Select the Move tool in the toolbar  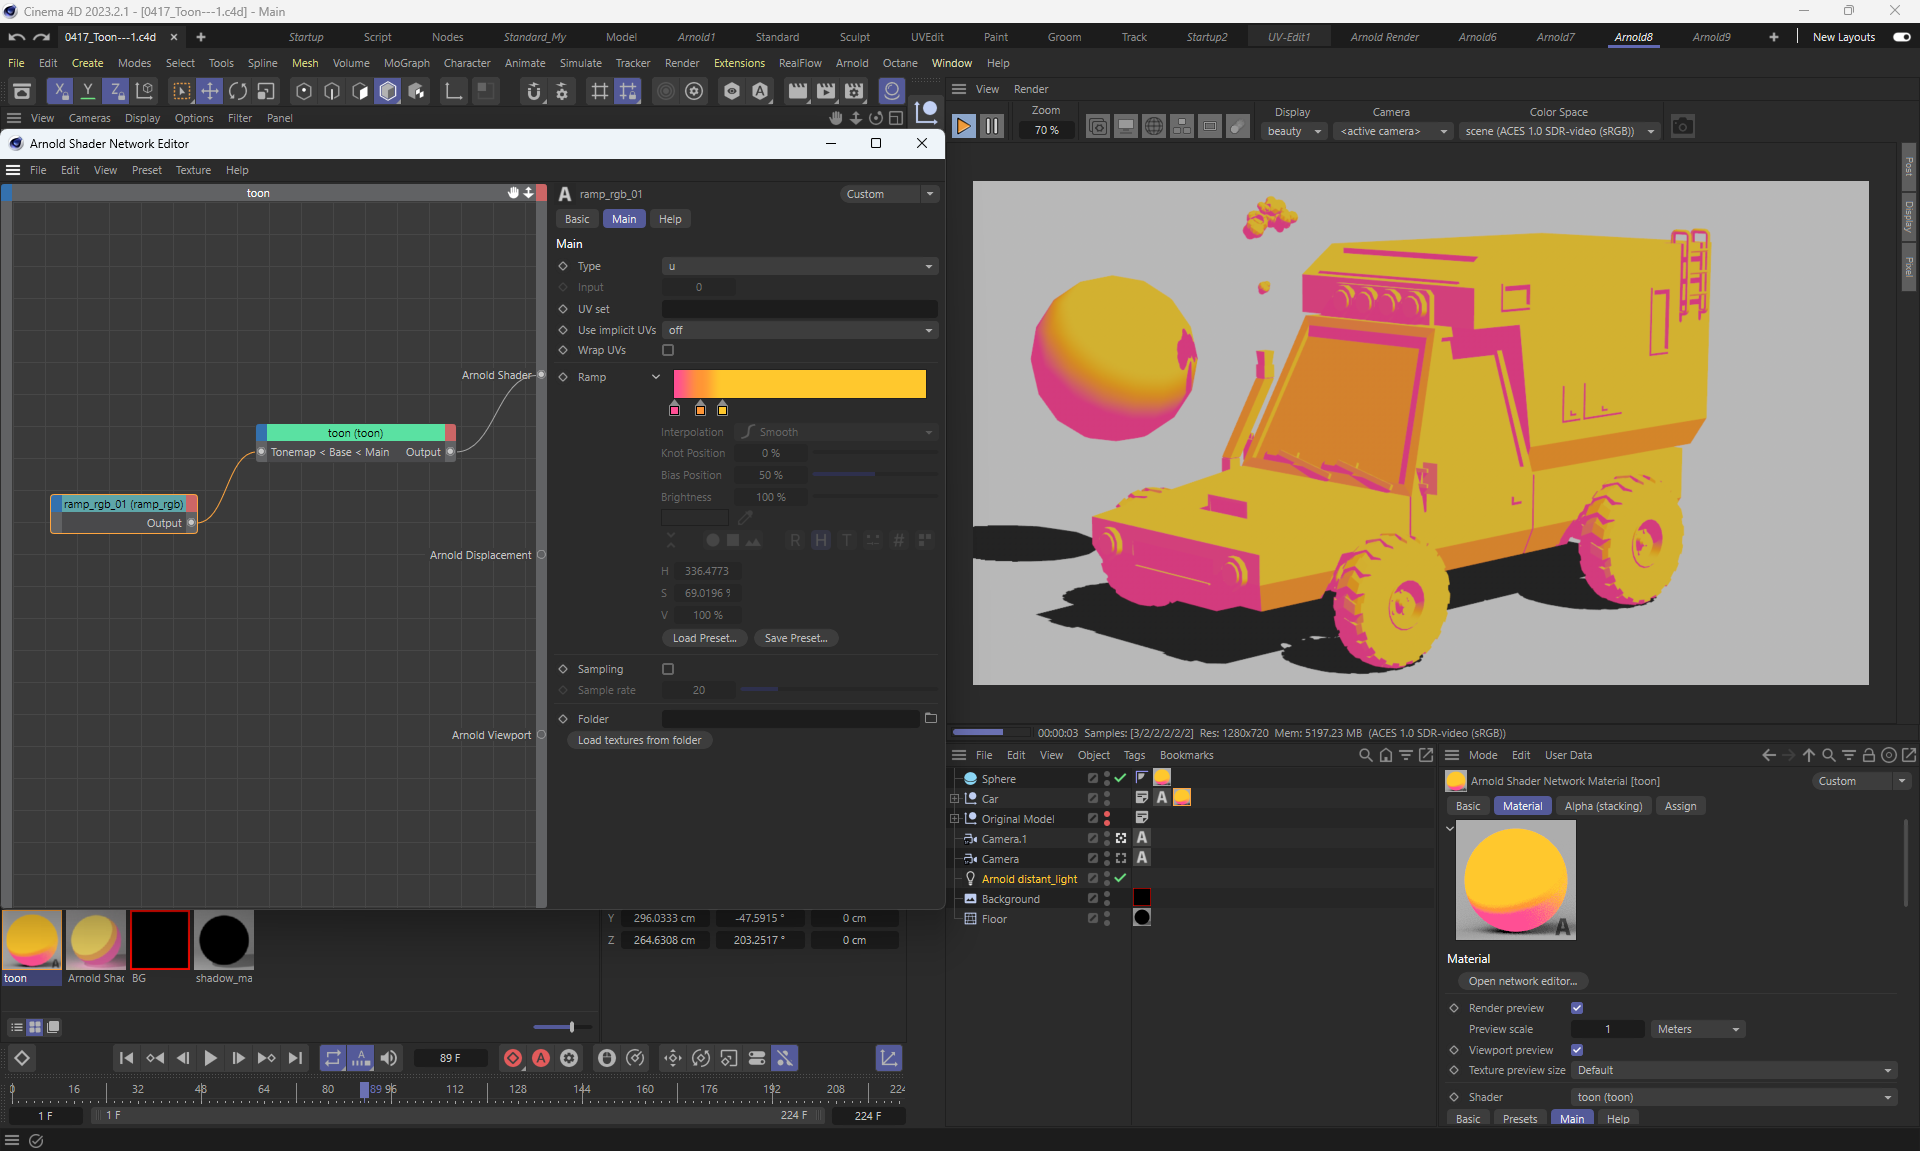tap(209, 92)
